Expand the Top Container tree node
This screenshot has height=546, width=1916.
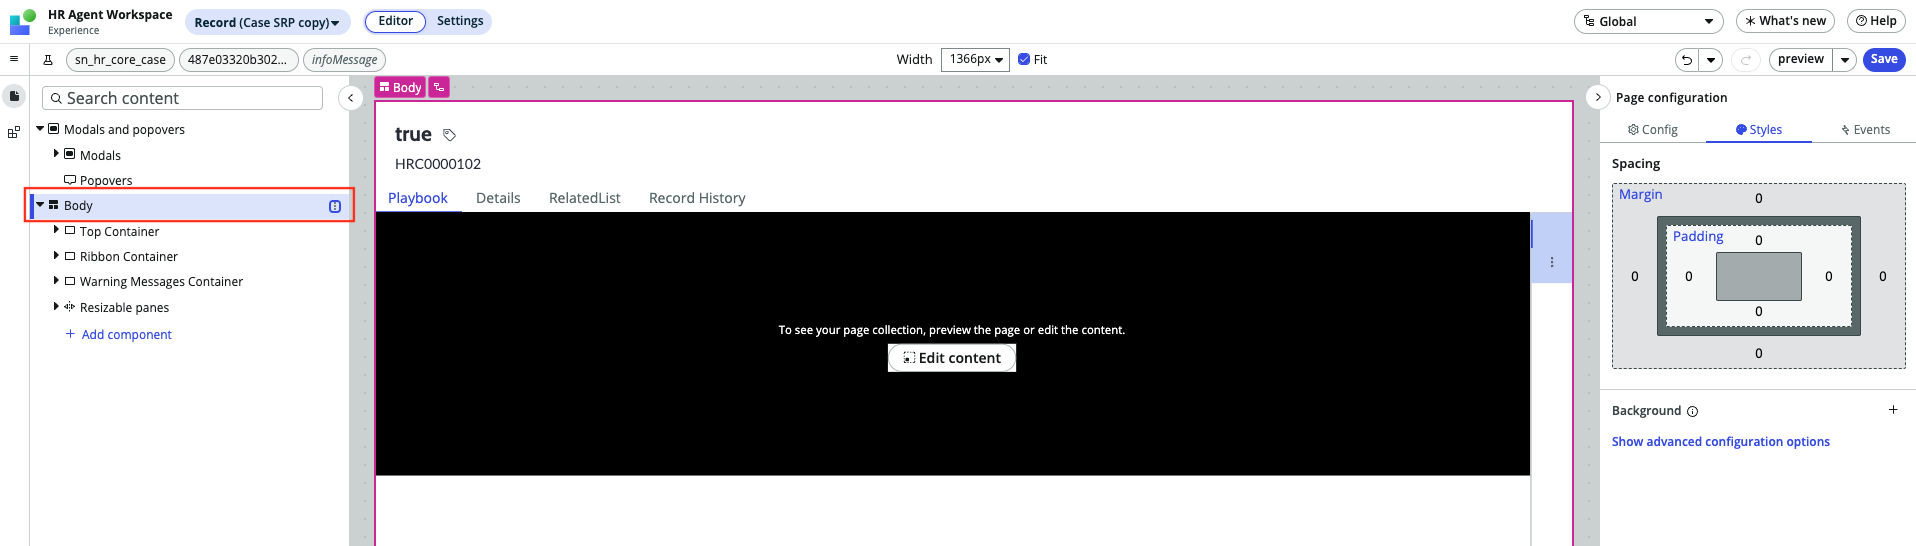pos(56,231)
